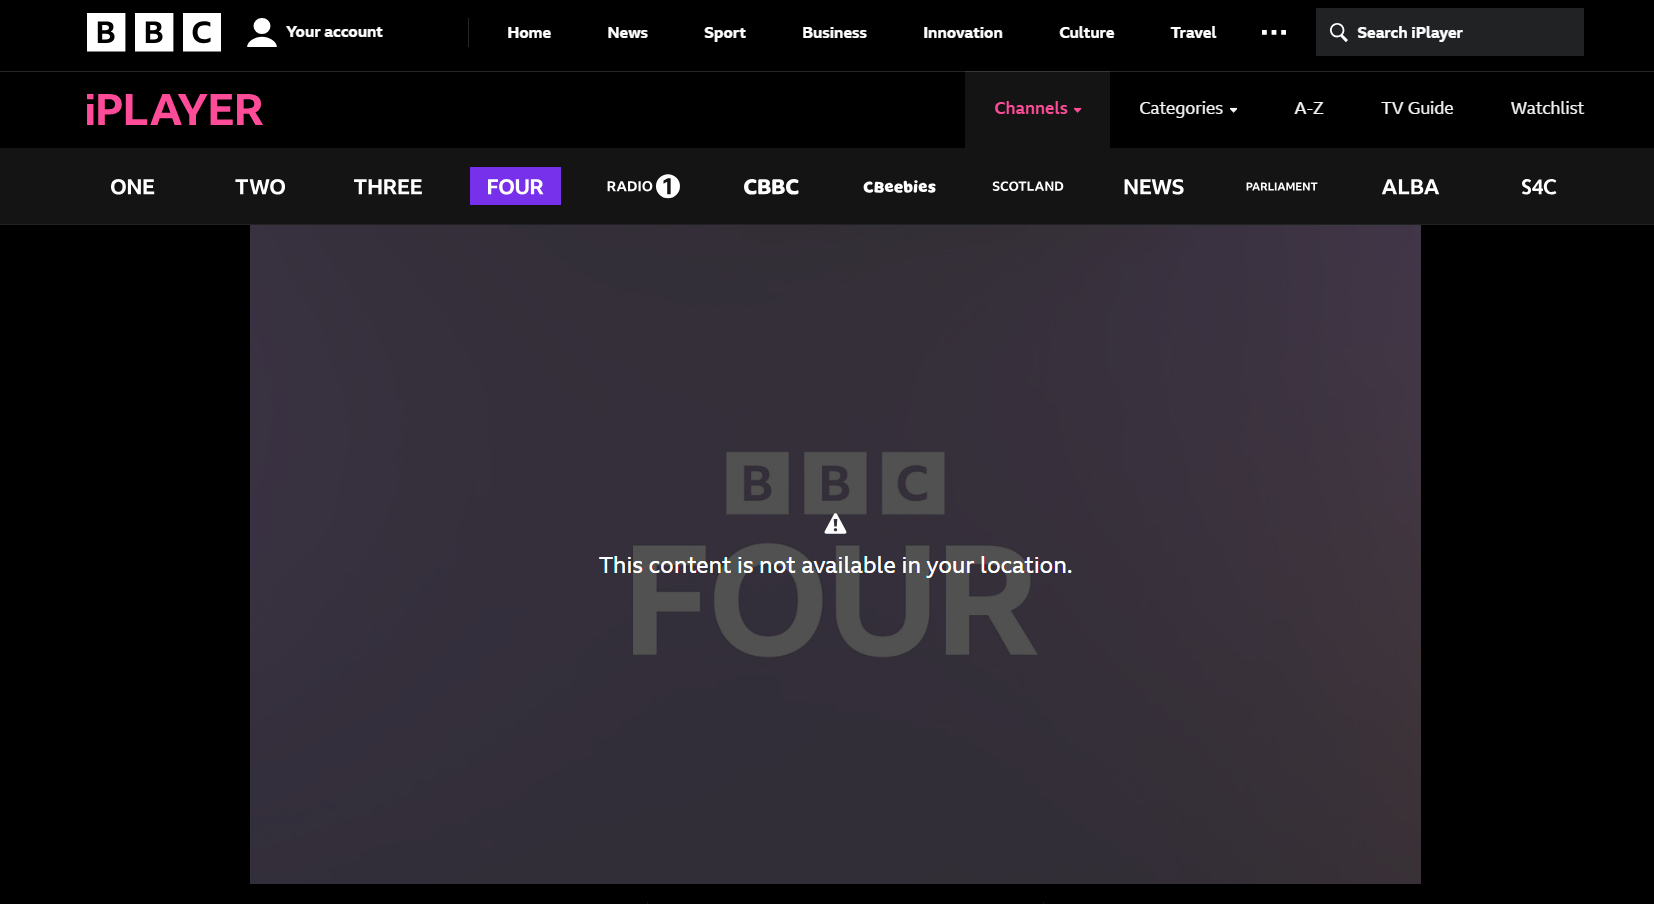Image resolution: width=1654 pixels, height=904 pixels.
Task: Switch to the BBC ONE channel
Action: [x=132, y=186]
